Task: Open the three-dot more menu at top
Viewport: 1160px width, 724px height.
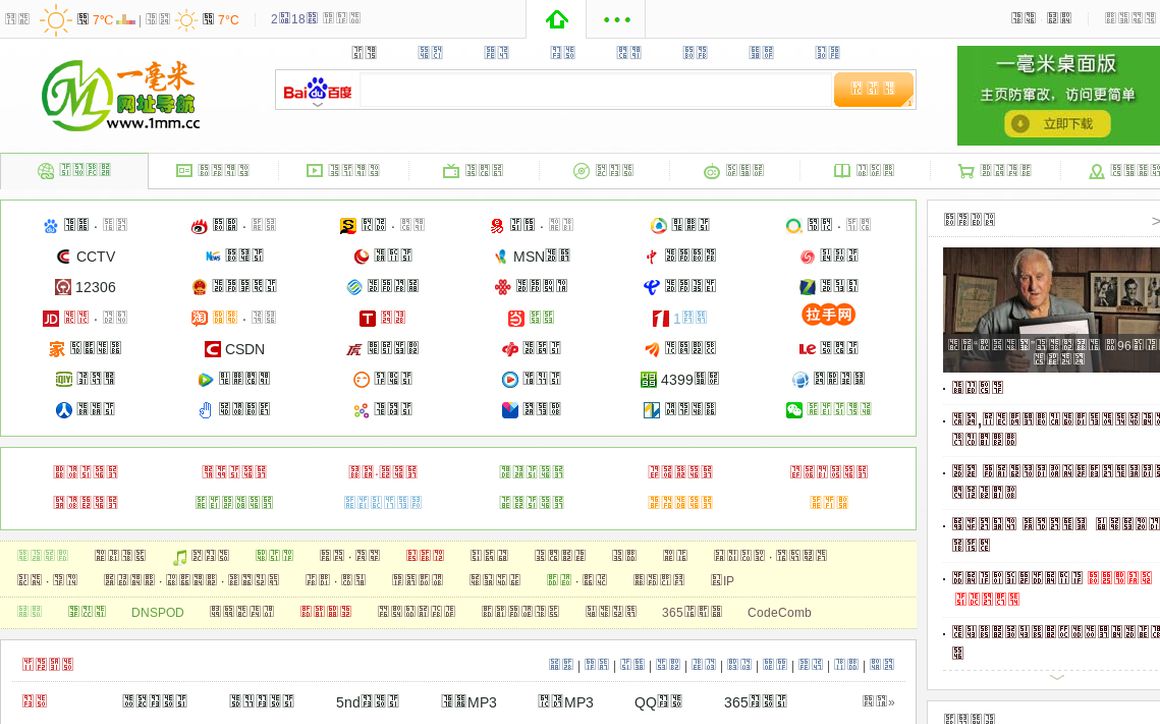Action: click(616, 20)
